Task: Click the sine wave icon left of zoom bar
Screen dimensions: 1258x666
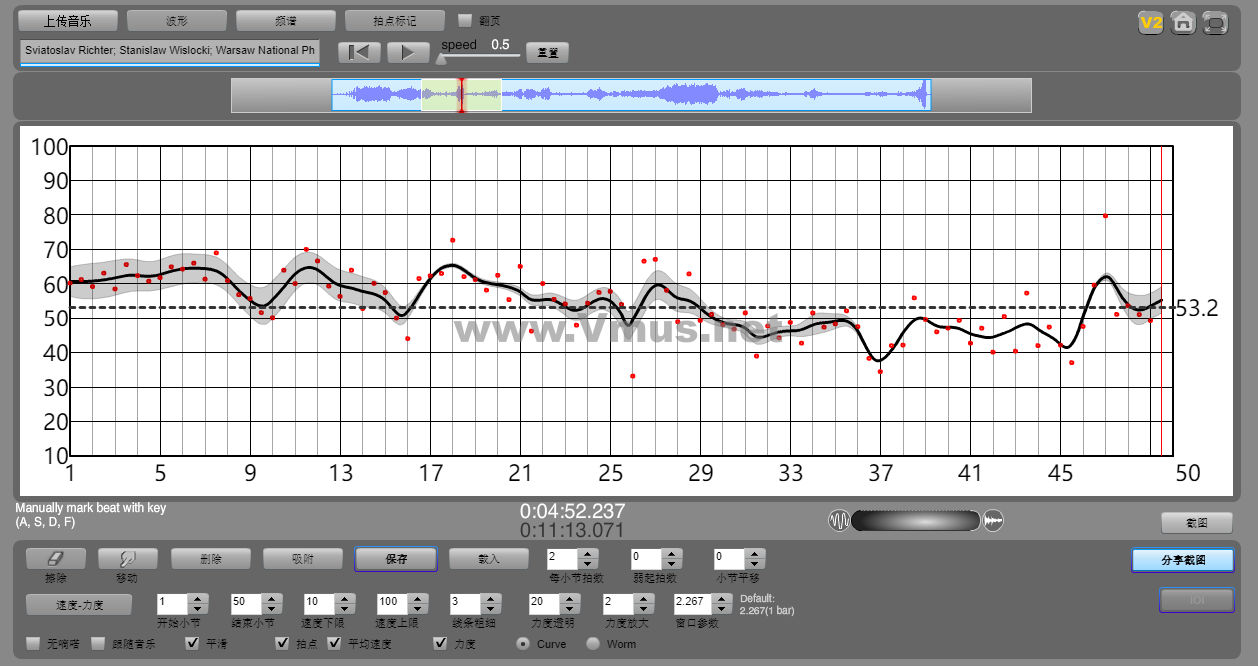Action: [838, 521]
